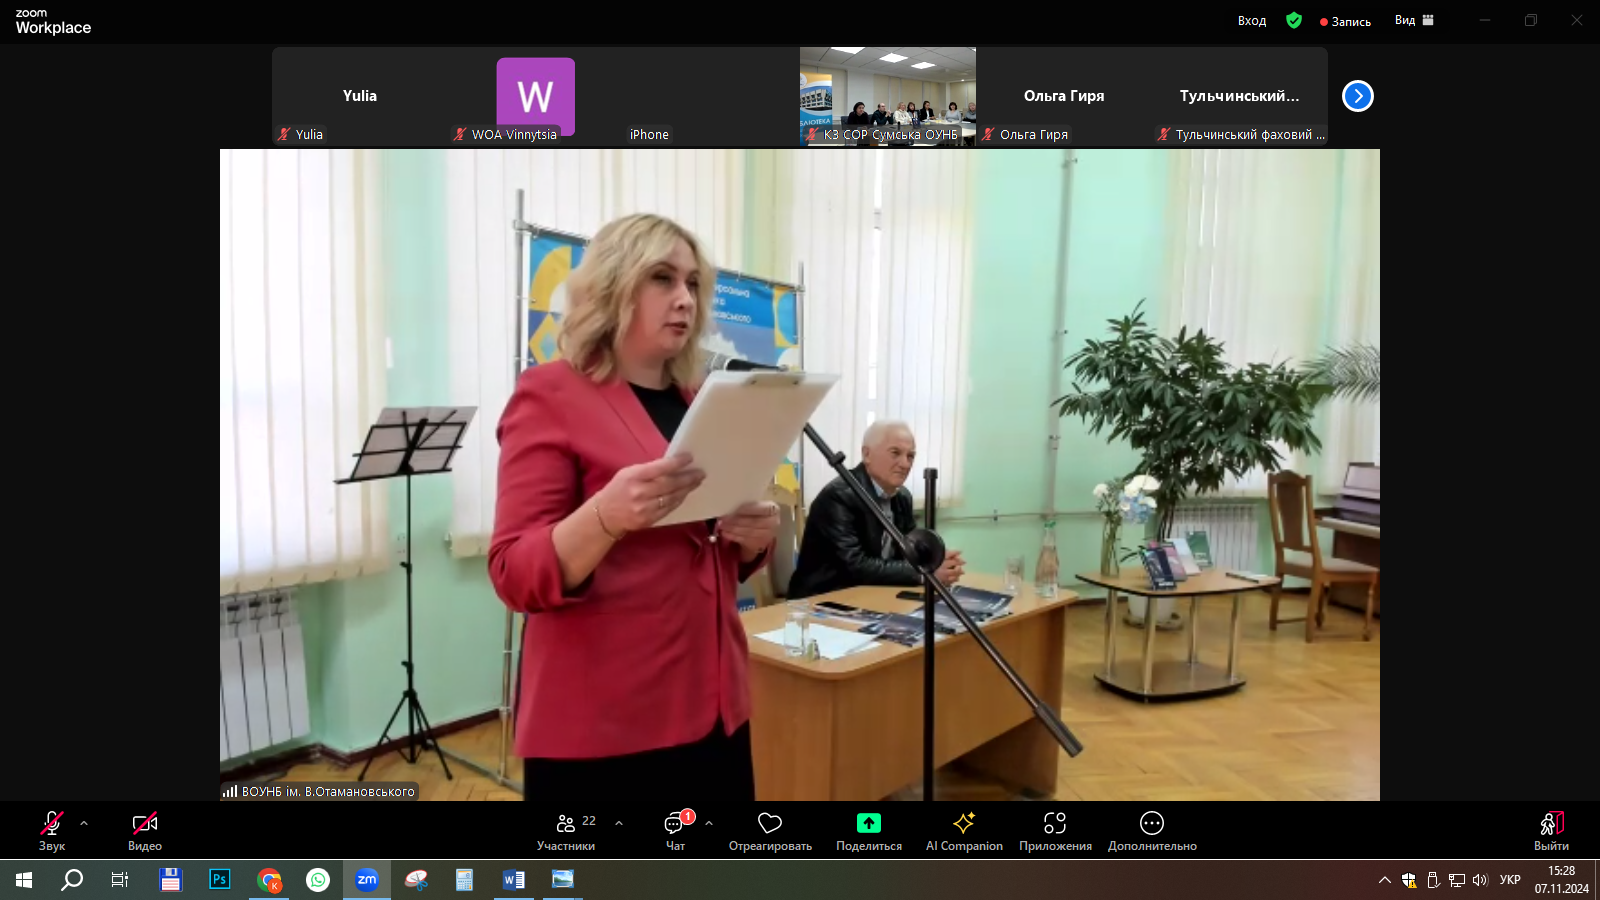Open the Вид view layout menu

coord(1414,20)
